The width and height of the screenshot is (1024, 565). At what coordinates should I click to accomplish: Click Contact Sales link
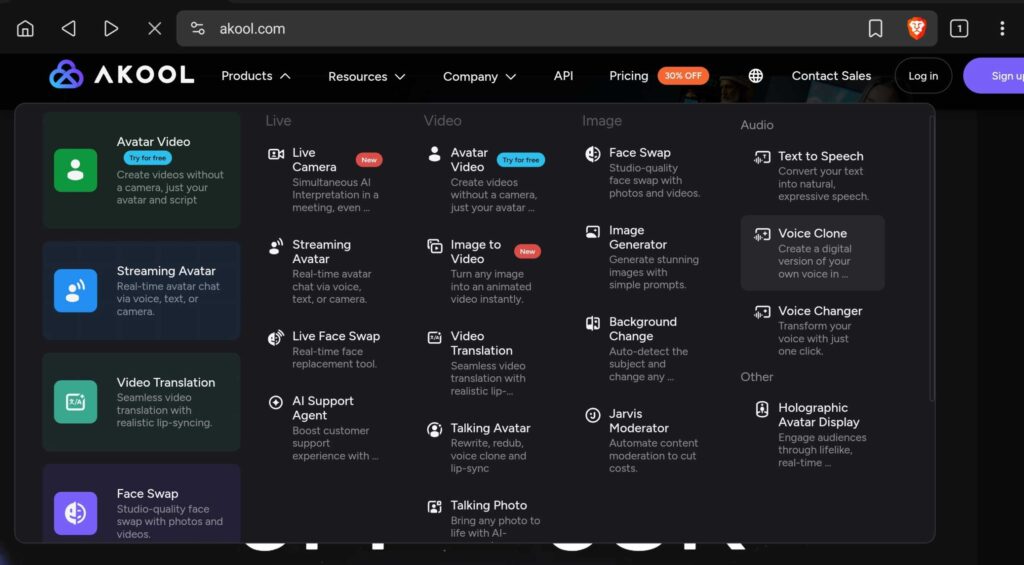coord(831,76)
